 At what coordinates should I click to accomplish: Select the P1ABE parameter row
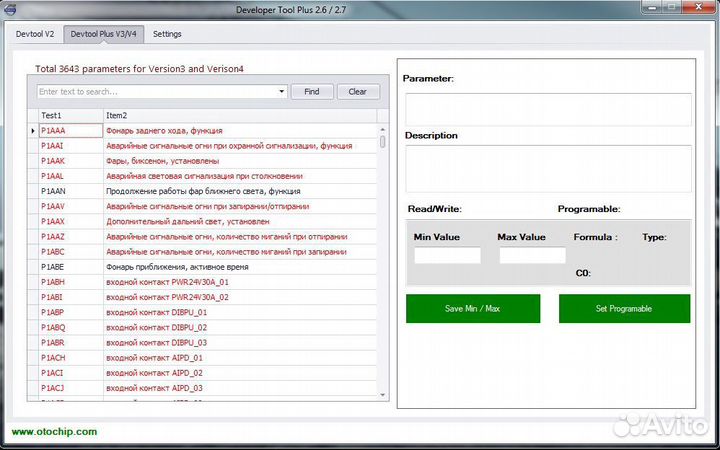tap(200, 267)
